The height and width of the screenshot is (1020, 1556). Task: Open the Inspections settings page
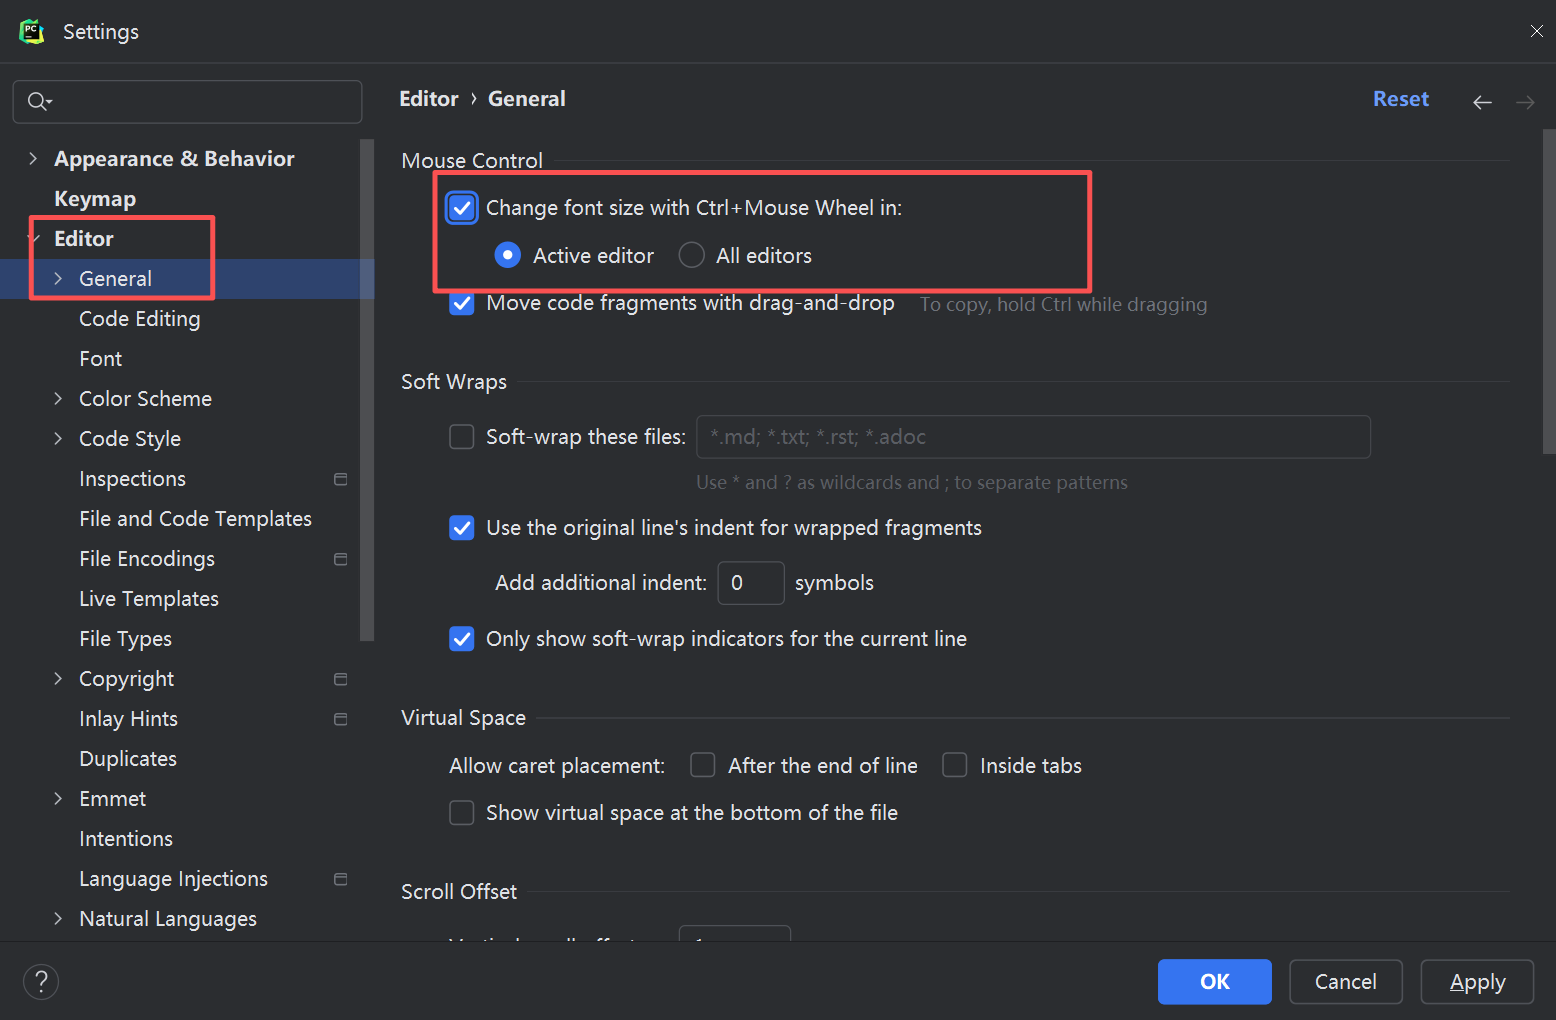133,479
